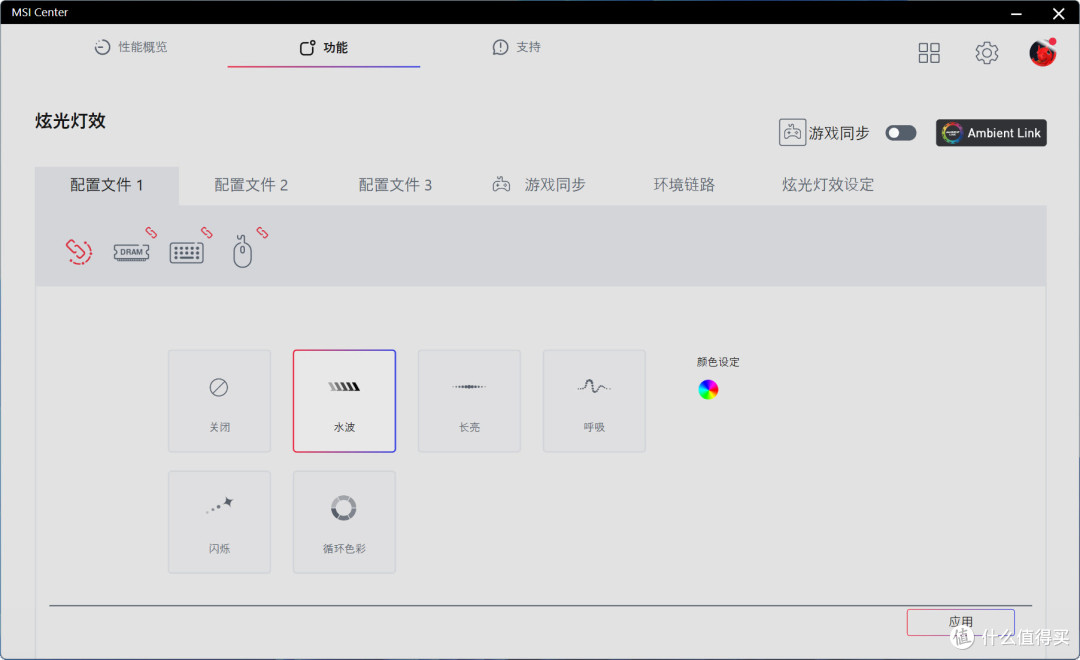Screen dimensions: 1080x660
Task: Open the 性能概览 tab
Action: (131, 47)
